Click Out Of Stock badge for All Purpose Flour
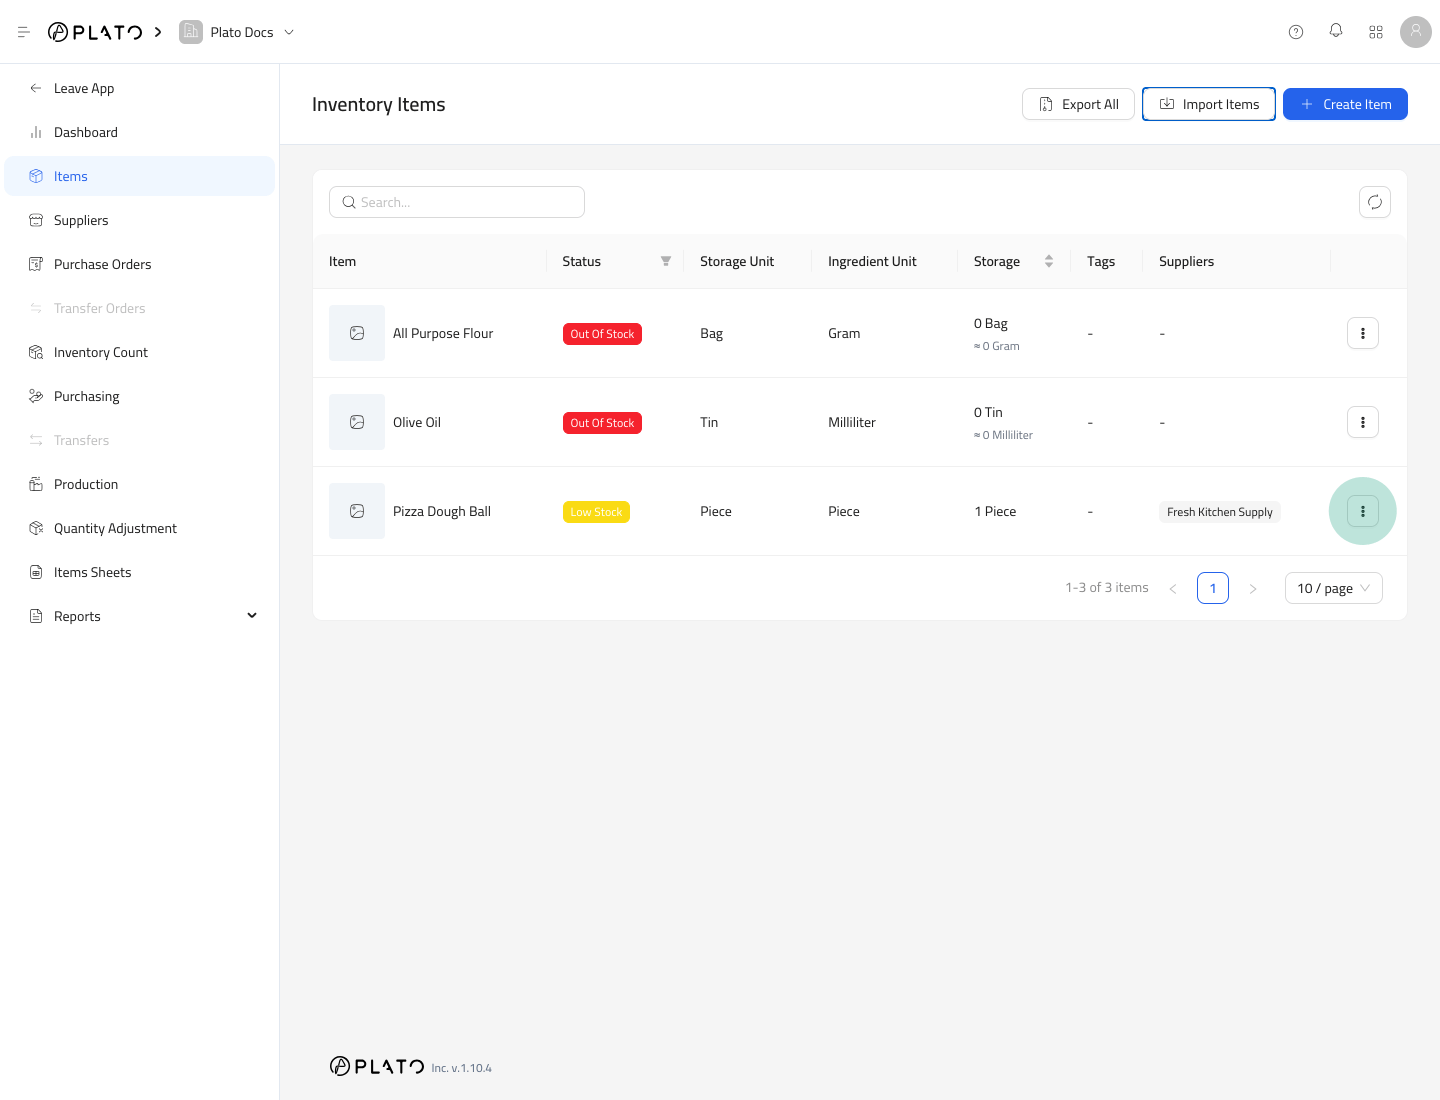The height and width of the screenshot is (1100, 1440). click(x=602, y=334)
